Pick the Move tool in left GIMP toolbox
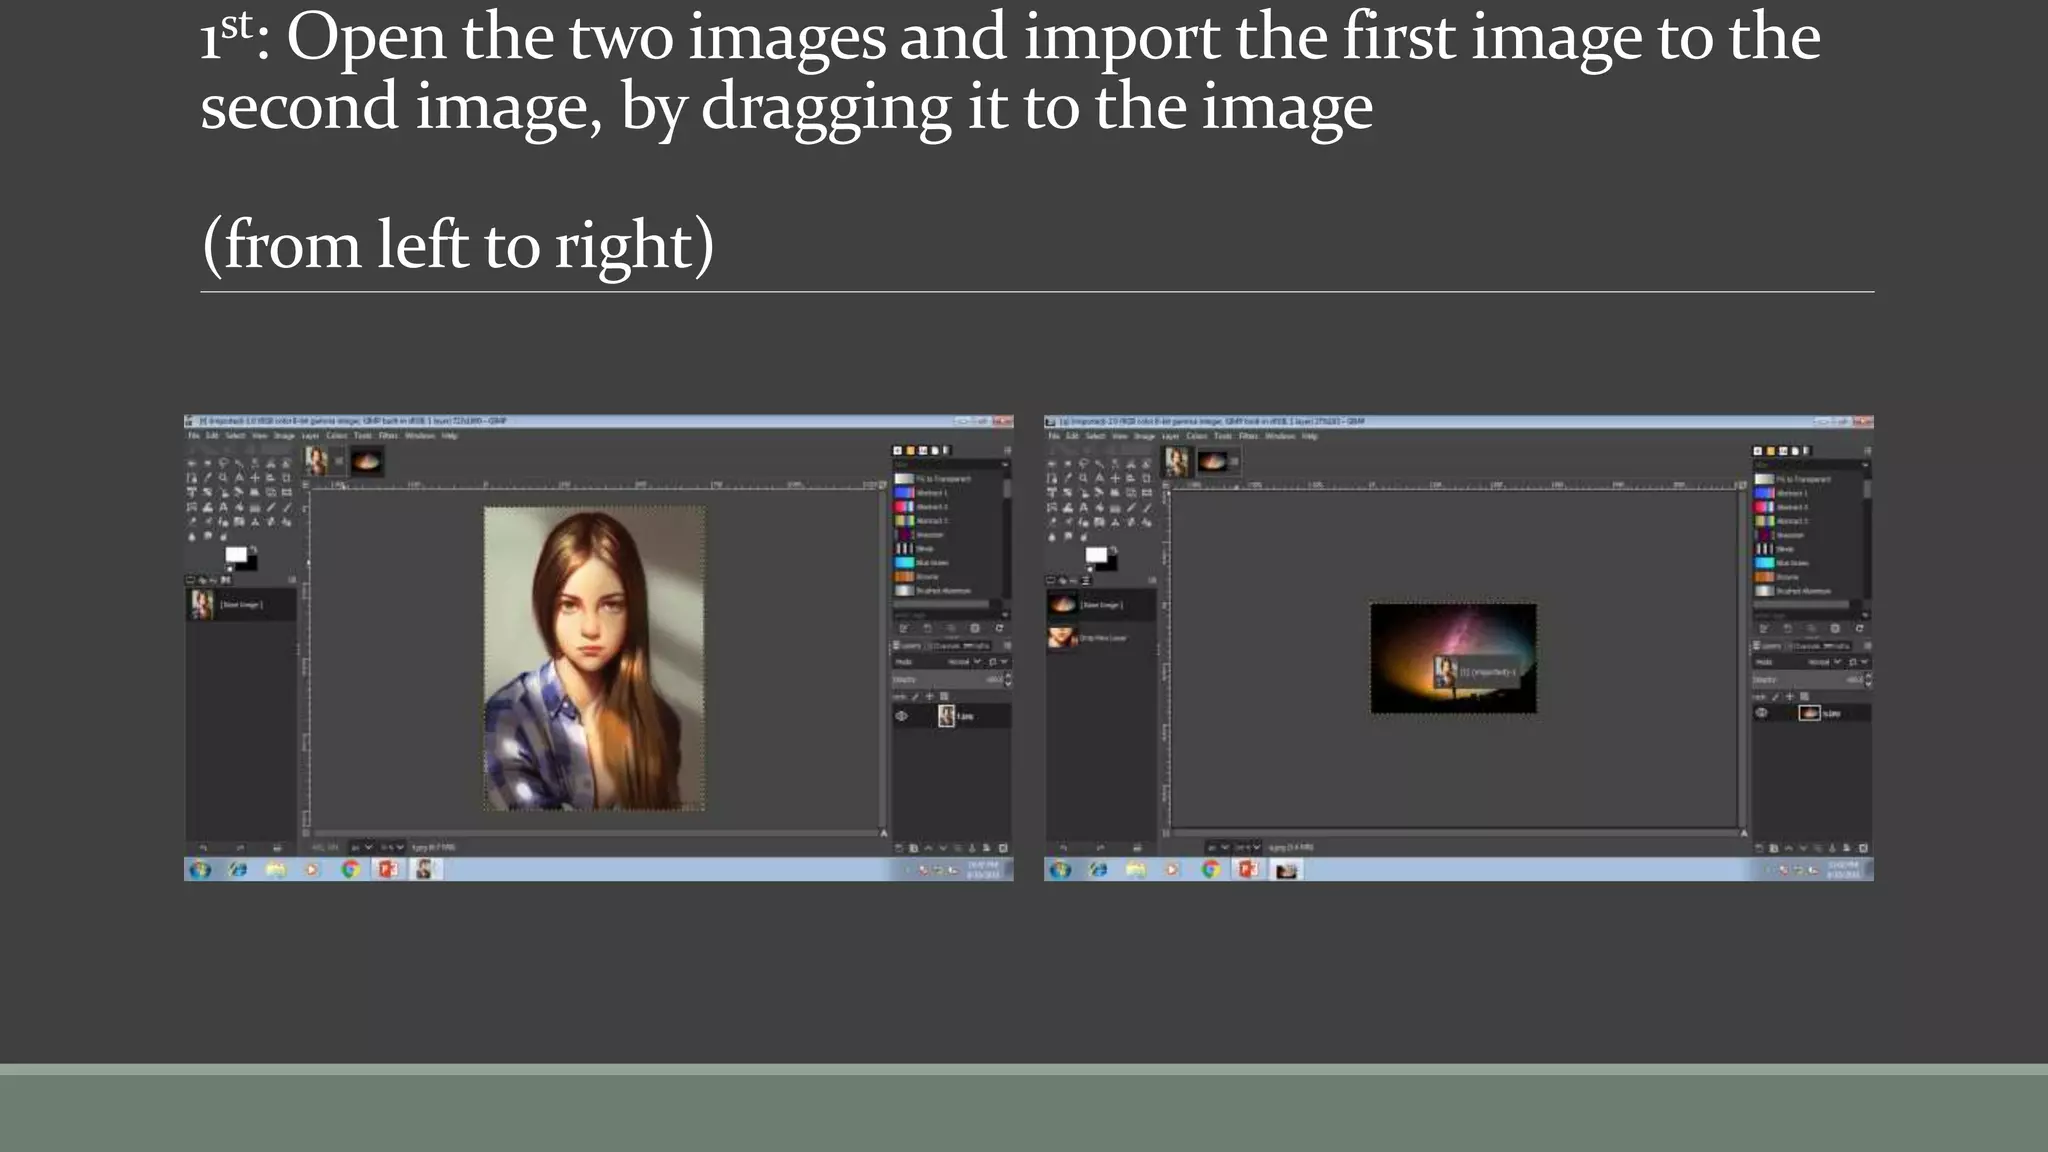This screenshot has width=2048, height=1152. pyautogui.click(x=255, y=478)
